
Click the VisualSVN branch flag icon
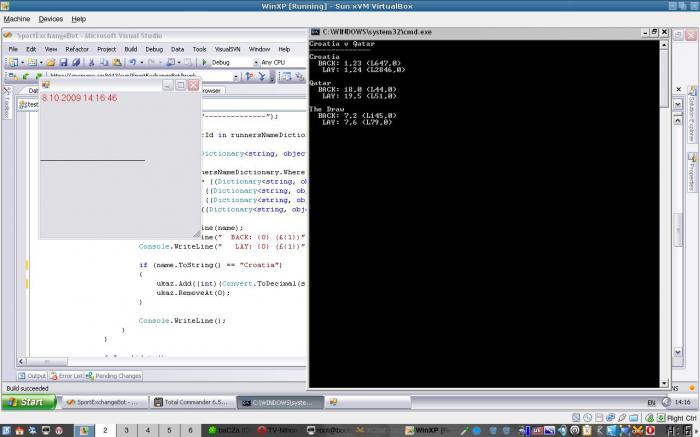tap(249, 77)
